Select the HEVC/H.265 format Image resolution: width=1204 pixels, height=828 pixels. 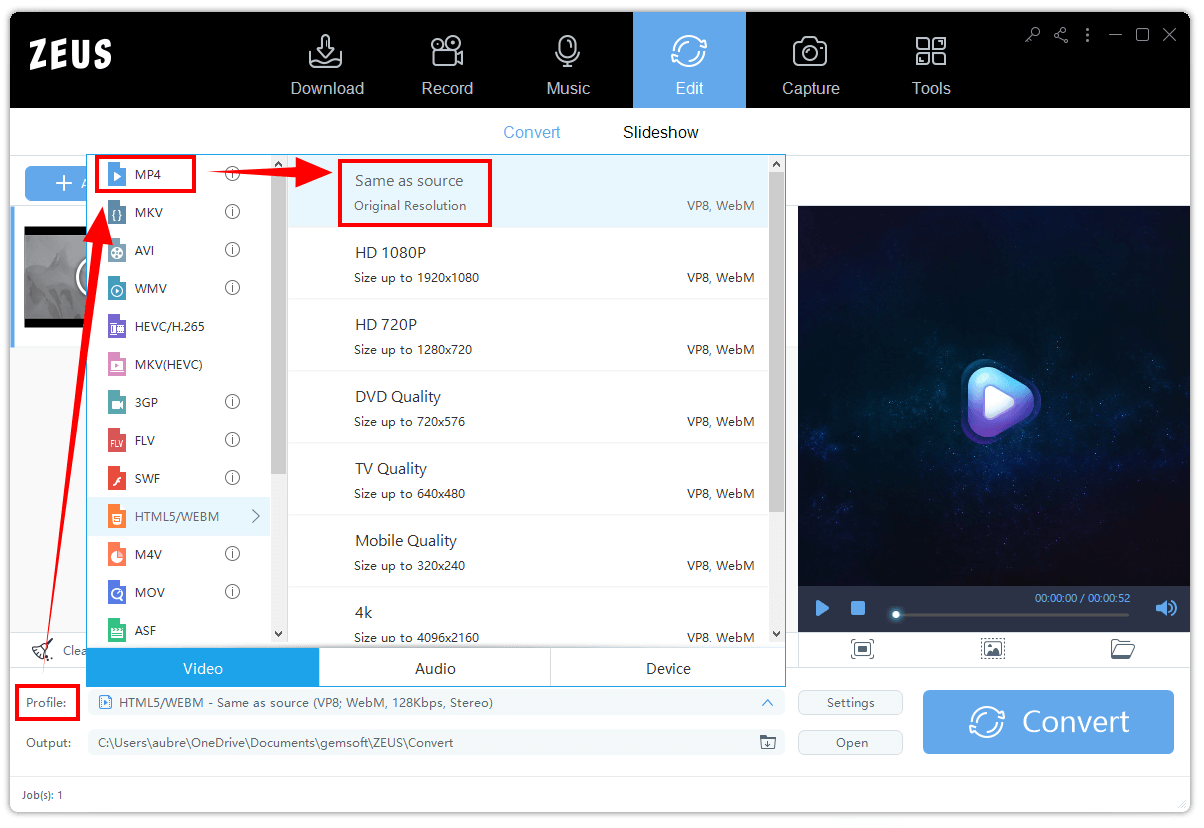click(x=178, y=326)
